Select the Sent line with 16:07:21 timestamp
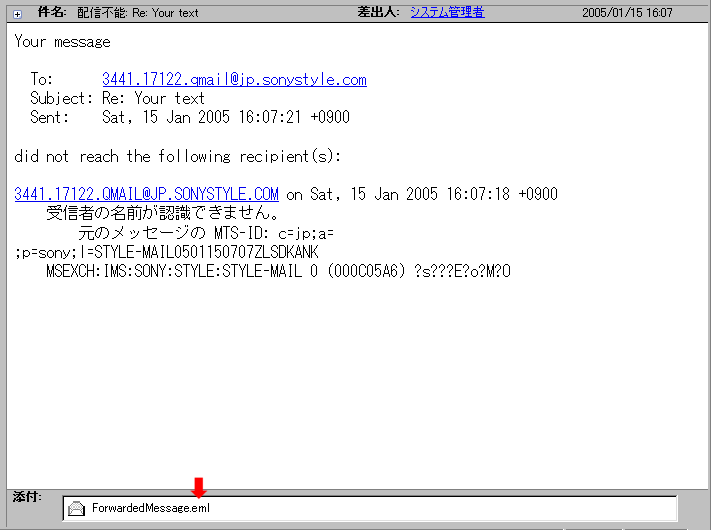Viewport: 711px width, 530px height. [190, 117]
